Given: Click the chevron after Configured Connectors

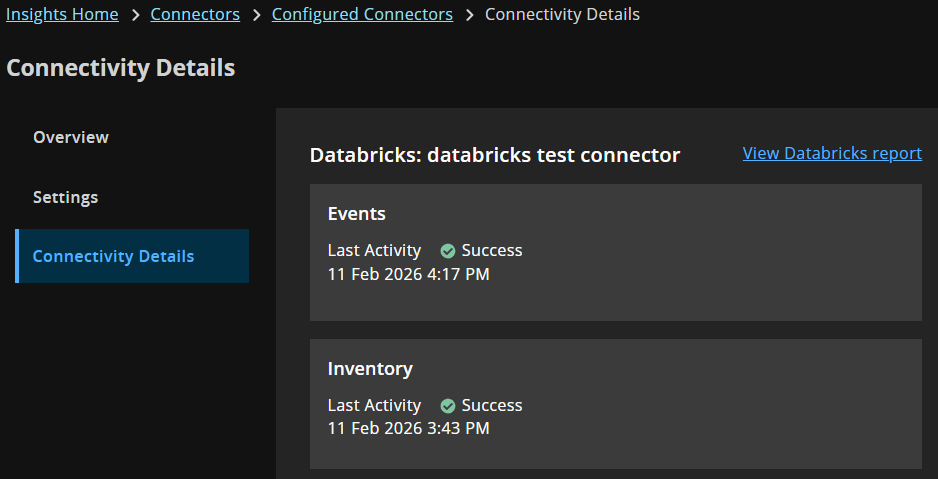Looking at the screenshot, I should coord(469,15).
